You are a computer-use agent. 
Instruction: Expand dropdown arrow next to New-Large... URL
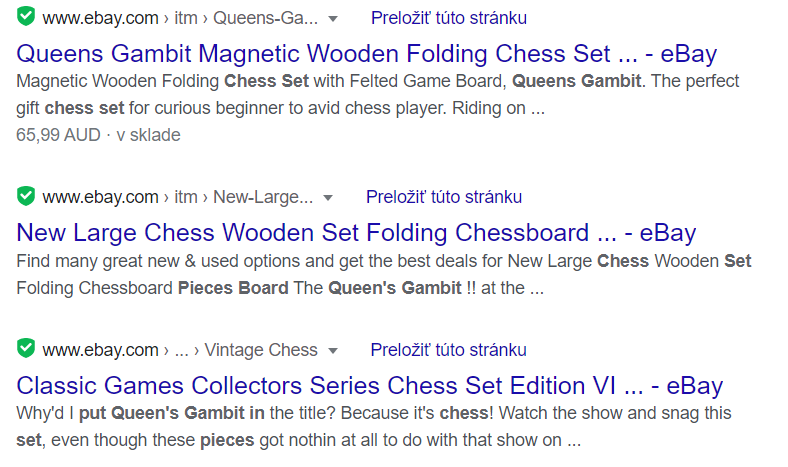[328, 198]
